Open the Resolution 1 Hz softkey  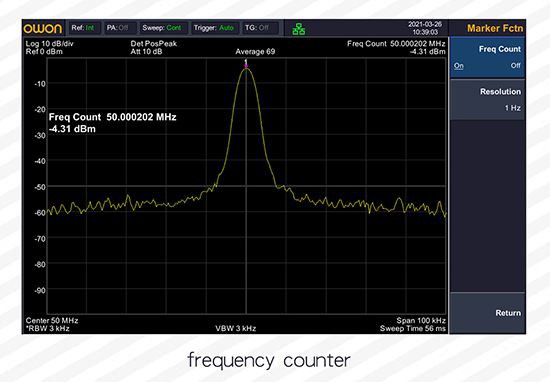(487, 100)
